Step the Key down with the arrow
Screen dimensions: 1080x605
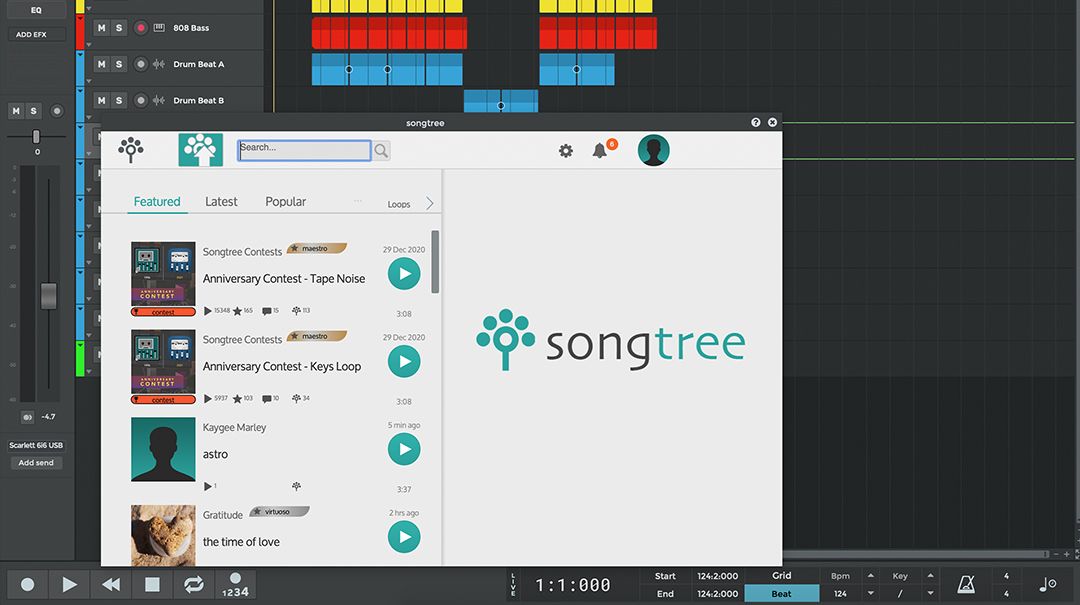tap(931, 593)
